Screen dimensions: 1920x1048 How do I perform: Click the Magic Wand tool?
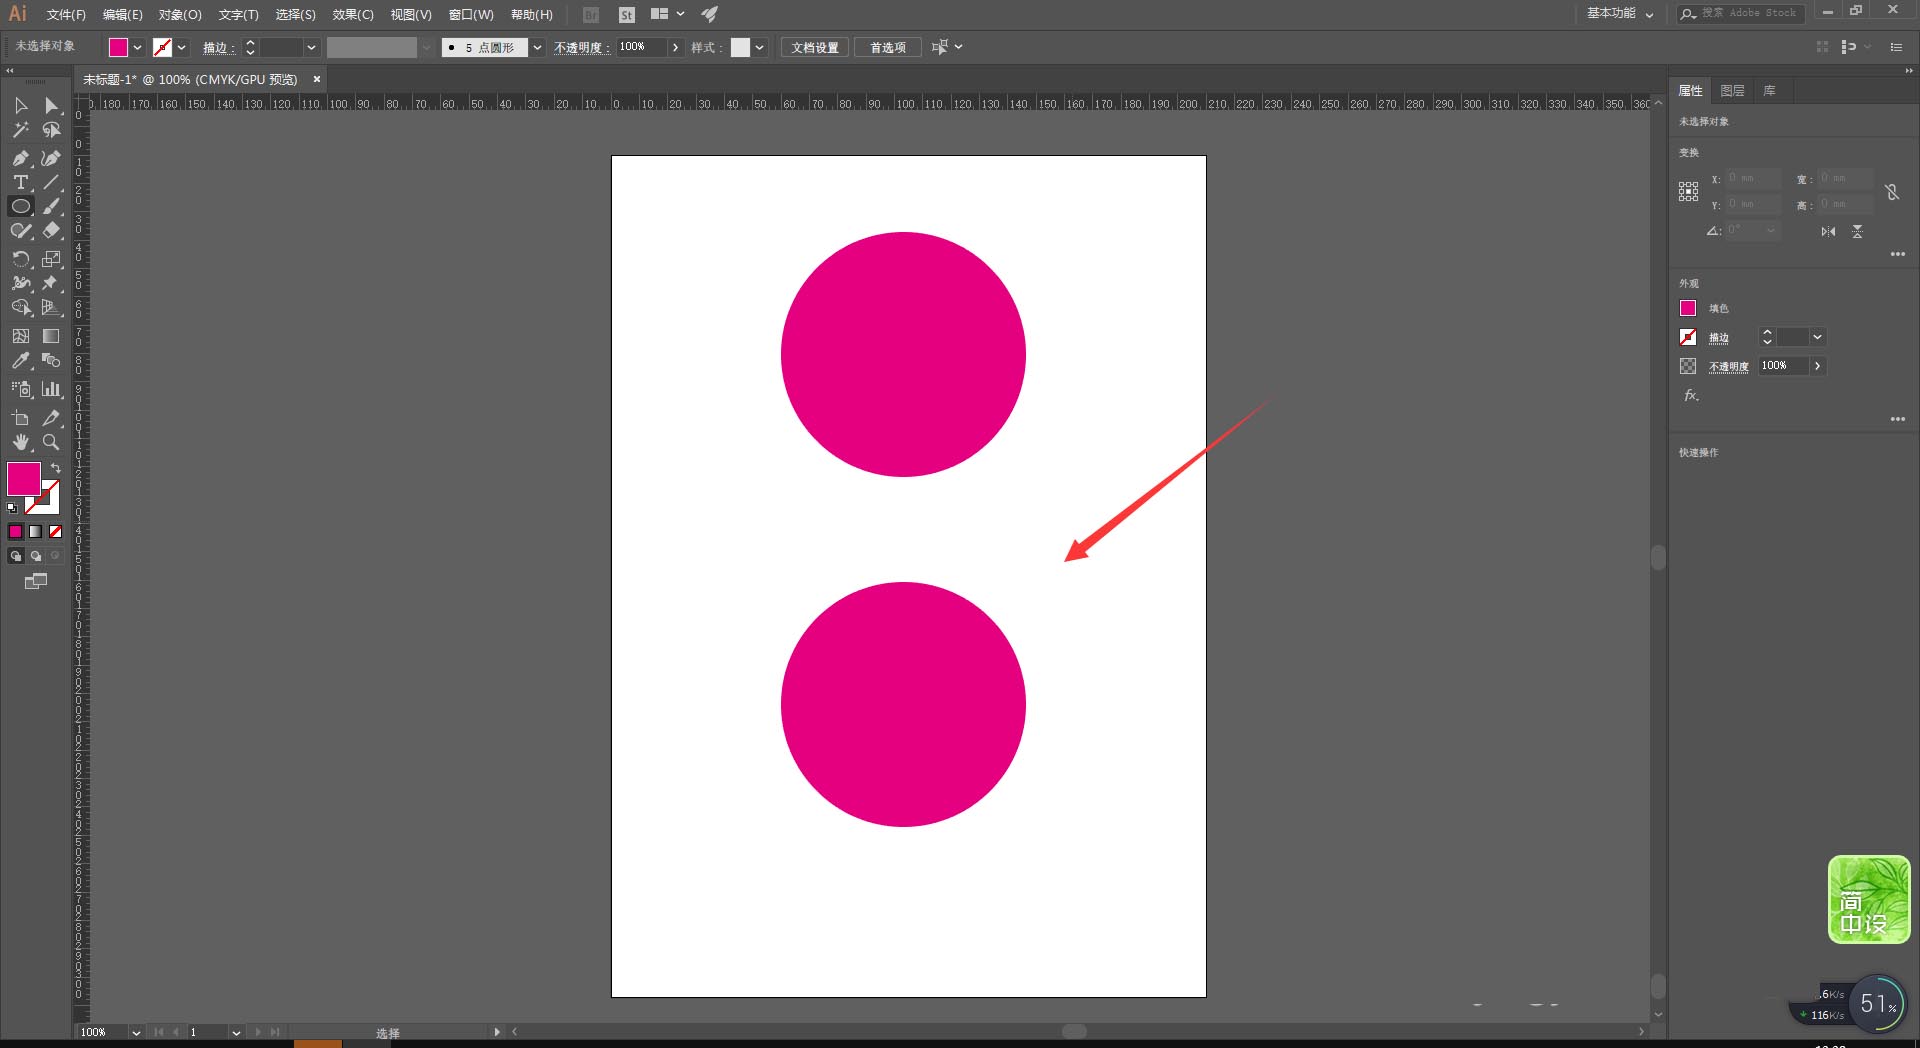pyautogui.click(x=20, y=130)
